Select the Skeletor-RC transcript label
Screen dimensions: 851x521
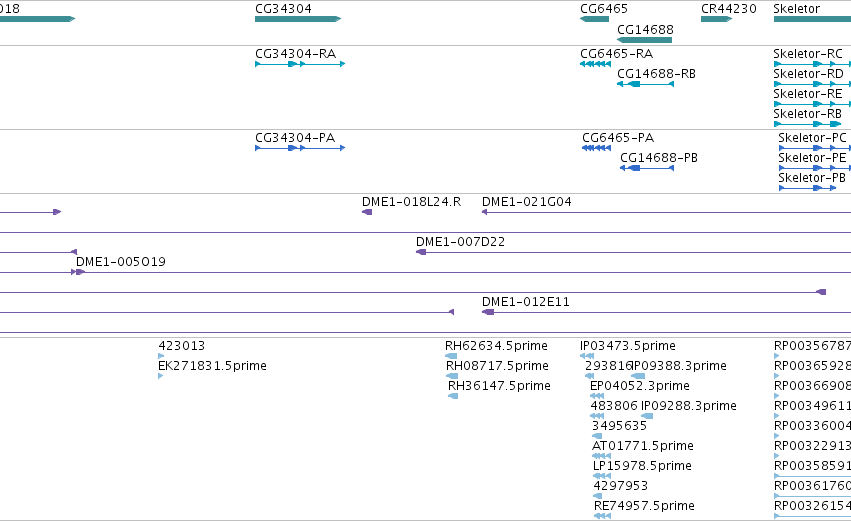point(808,54)
